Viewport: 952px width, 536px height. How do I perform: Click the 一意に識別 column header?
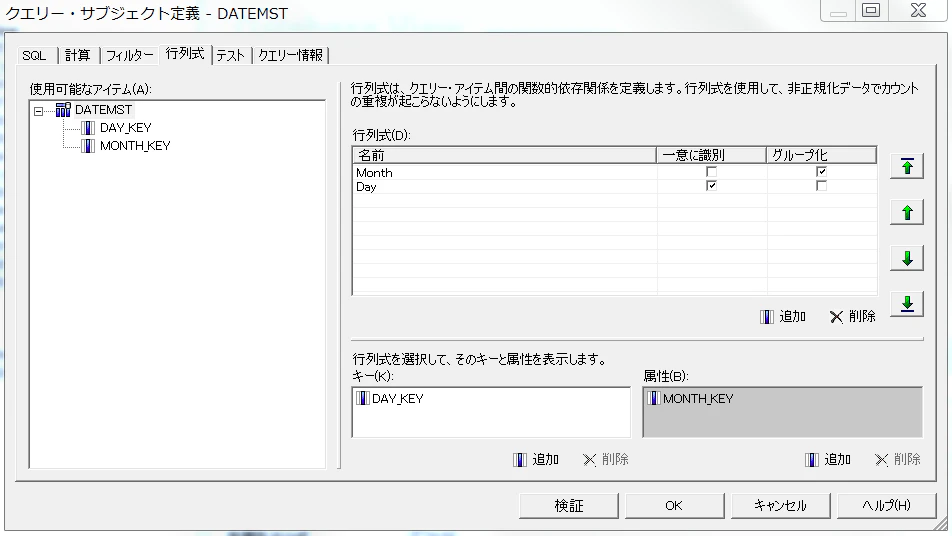pyautogui.click(x=711, y=155)
